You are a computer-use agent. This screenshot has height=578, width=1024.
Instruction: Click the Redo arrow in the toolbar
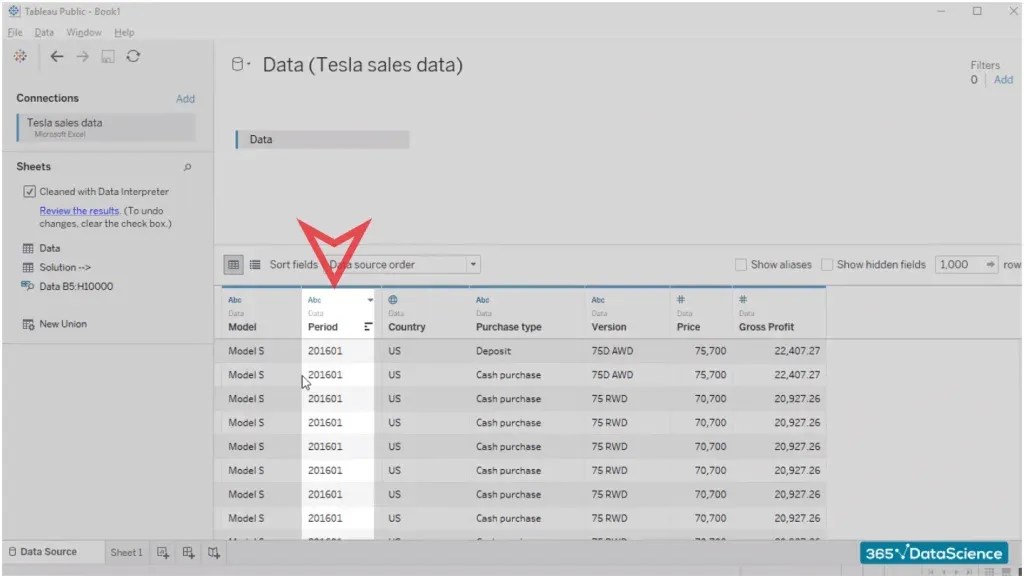[x=82, y=57]
